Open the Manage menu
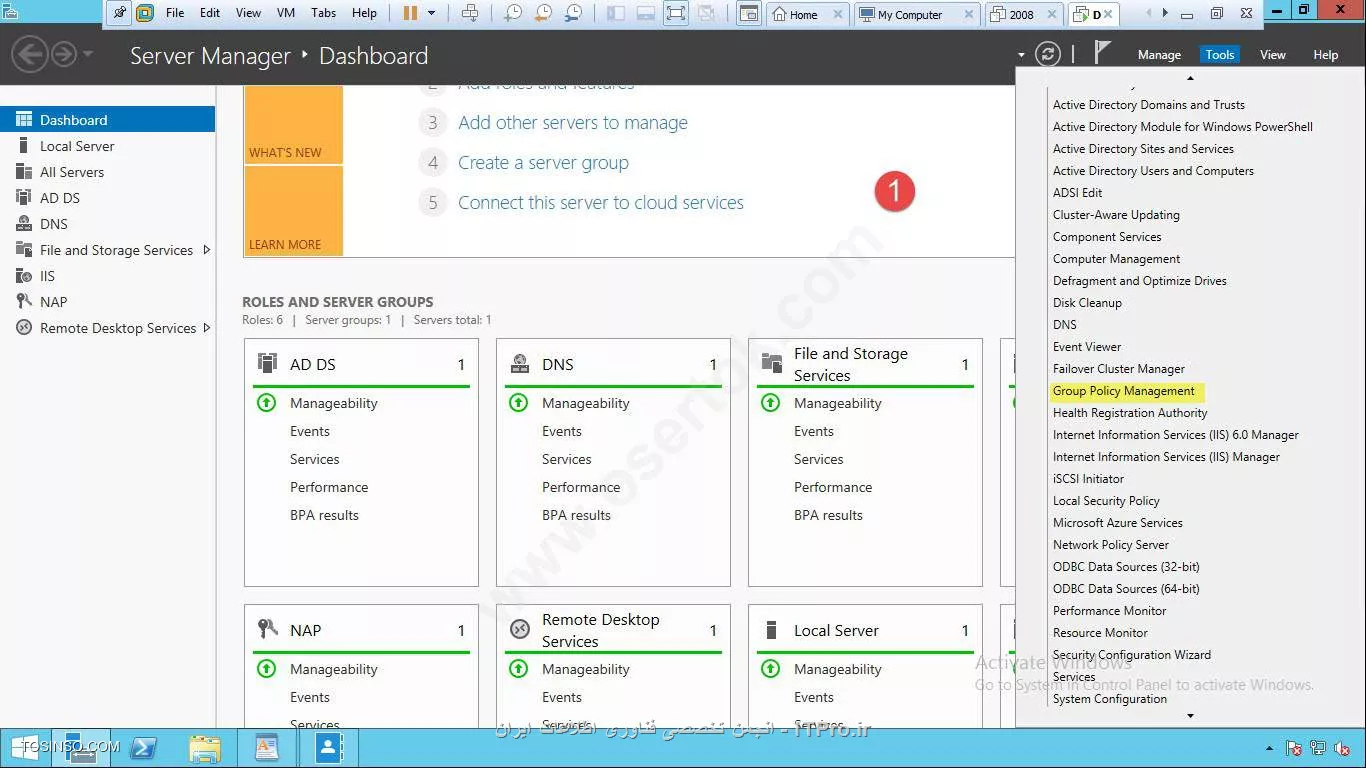The image size is (1366, 768). (x=1159, y=55)
